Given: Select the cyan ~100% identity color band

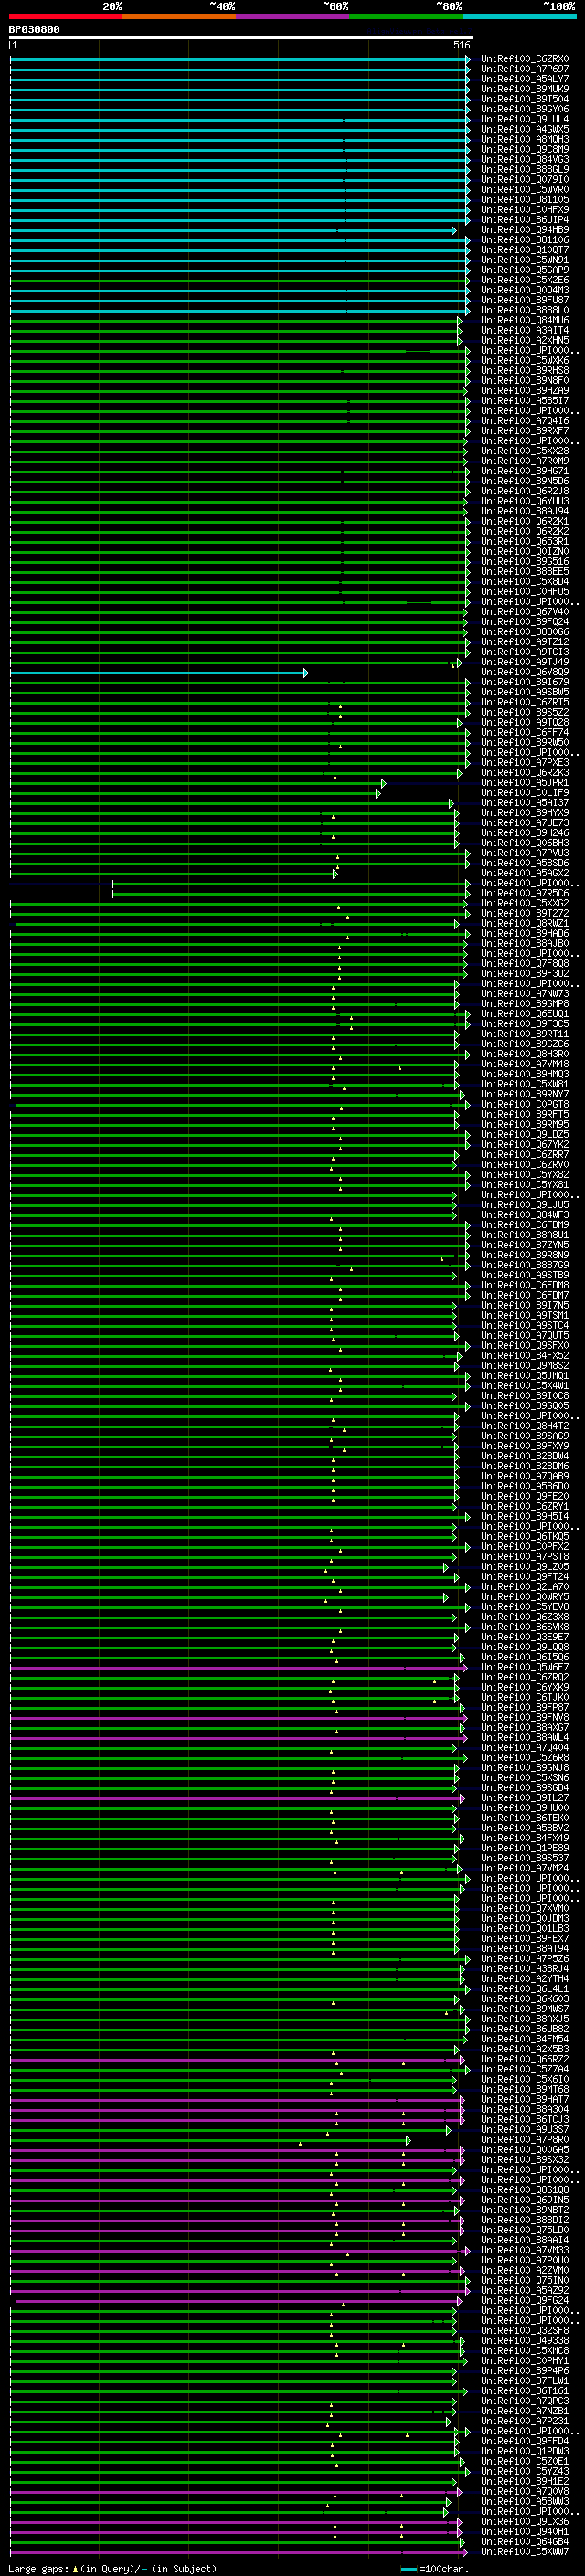Looking at the screenshot, I should coord(519,16).
